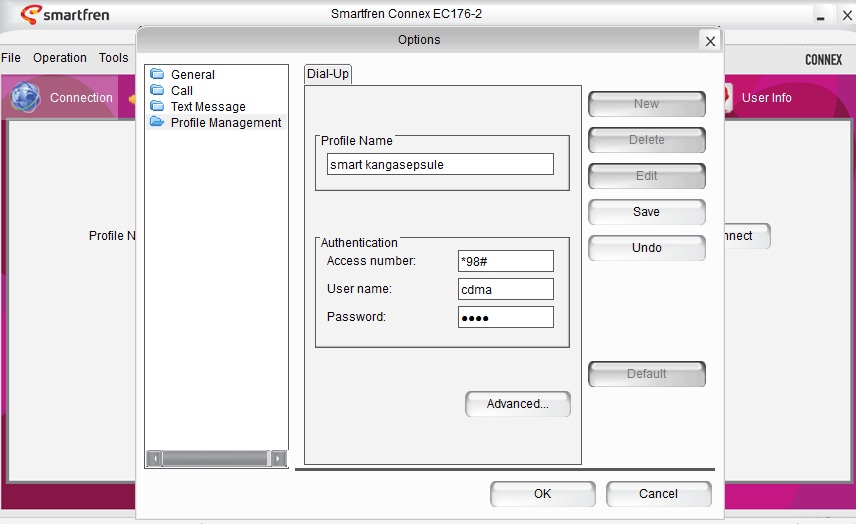Open Advanced dial-up settings
Viewport: 856px width, 524px height.
[518, 404]
